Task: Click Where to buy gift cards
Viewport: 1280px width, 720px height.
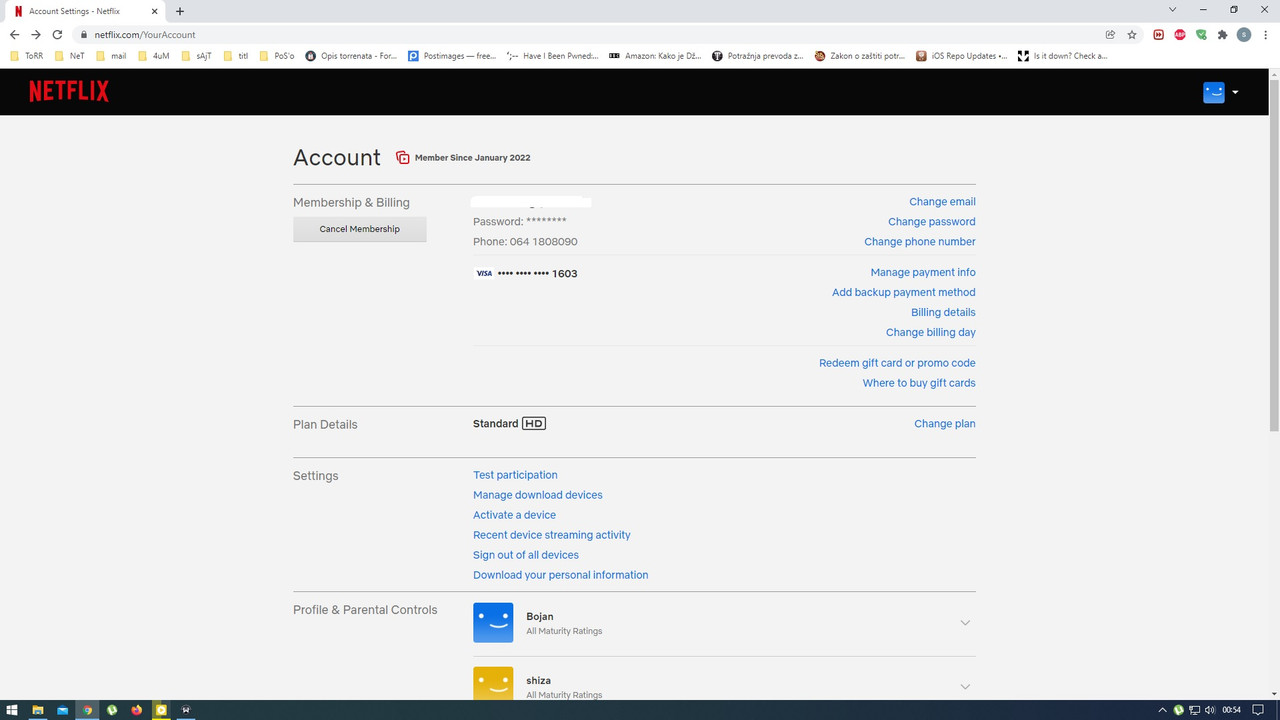Action: point(919,383)
